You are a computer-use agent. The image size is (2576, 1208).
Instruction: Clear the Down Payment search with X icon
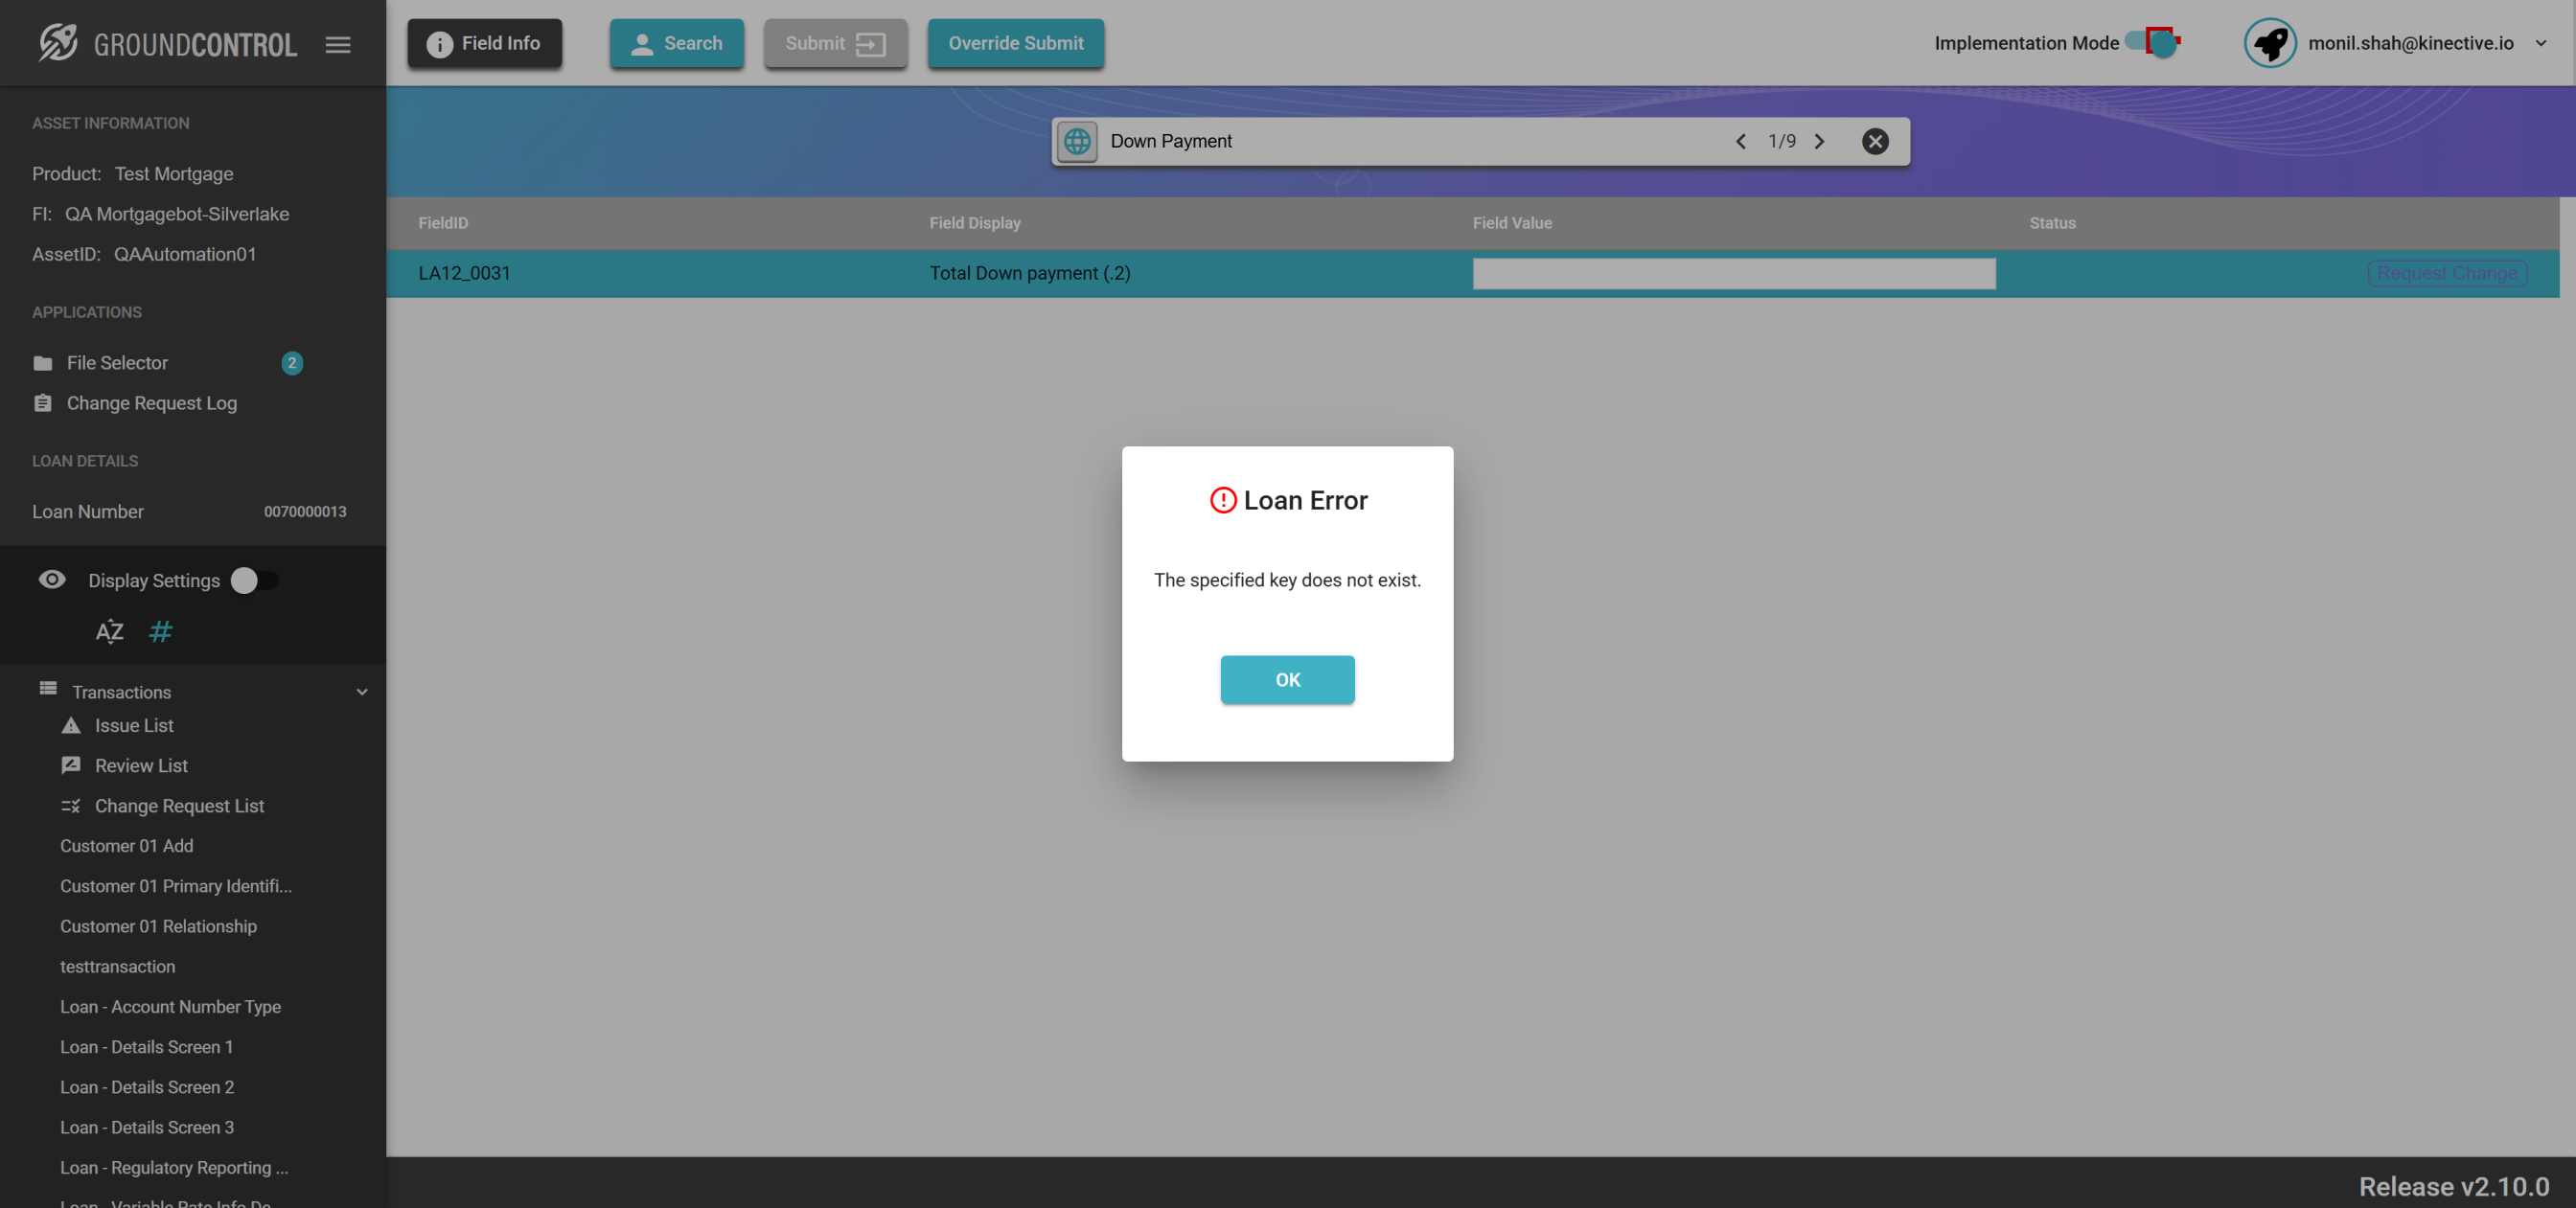point(1875,141)
